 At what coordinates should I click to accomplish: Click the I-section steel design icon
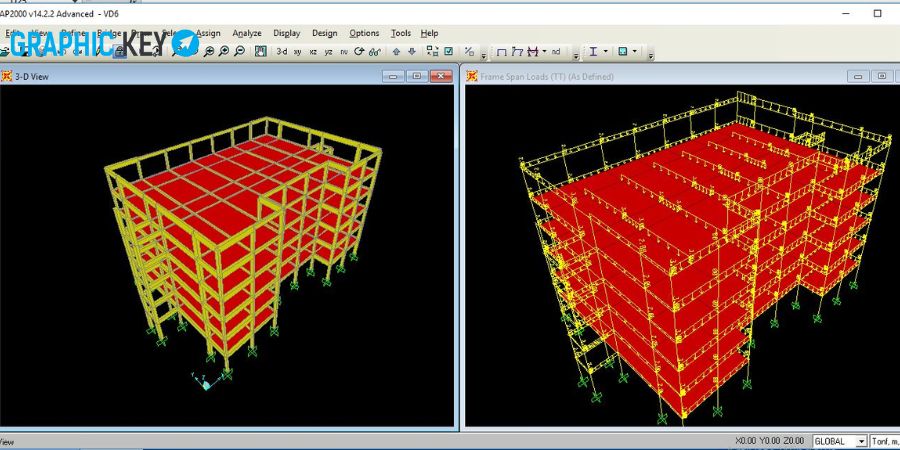[x=593, y=52]
